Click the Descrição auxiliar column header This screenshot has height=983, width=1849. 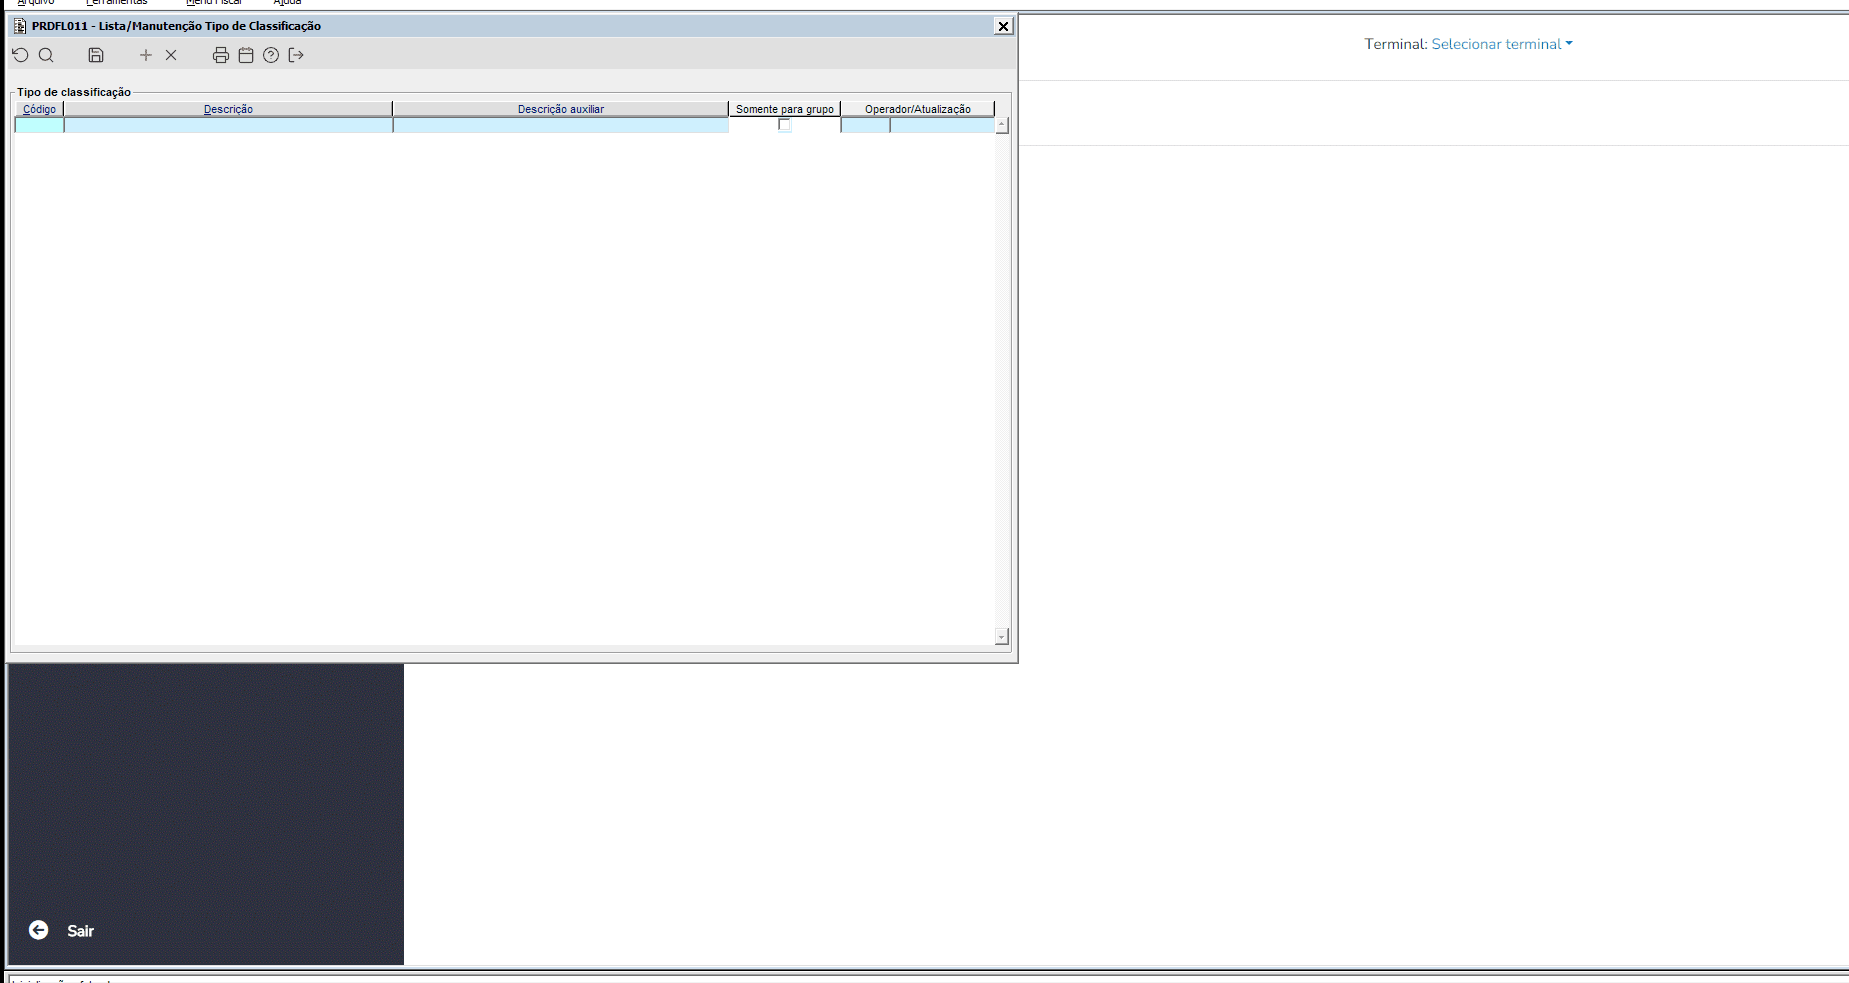pos(561,109)
